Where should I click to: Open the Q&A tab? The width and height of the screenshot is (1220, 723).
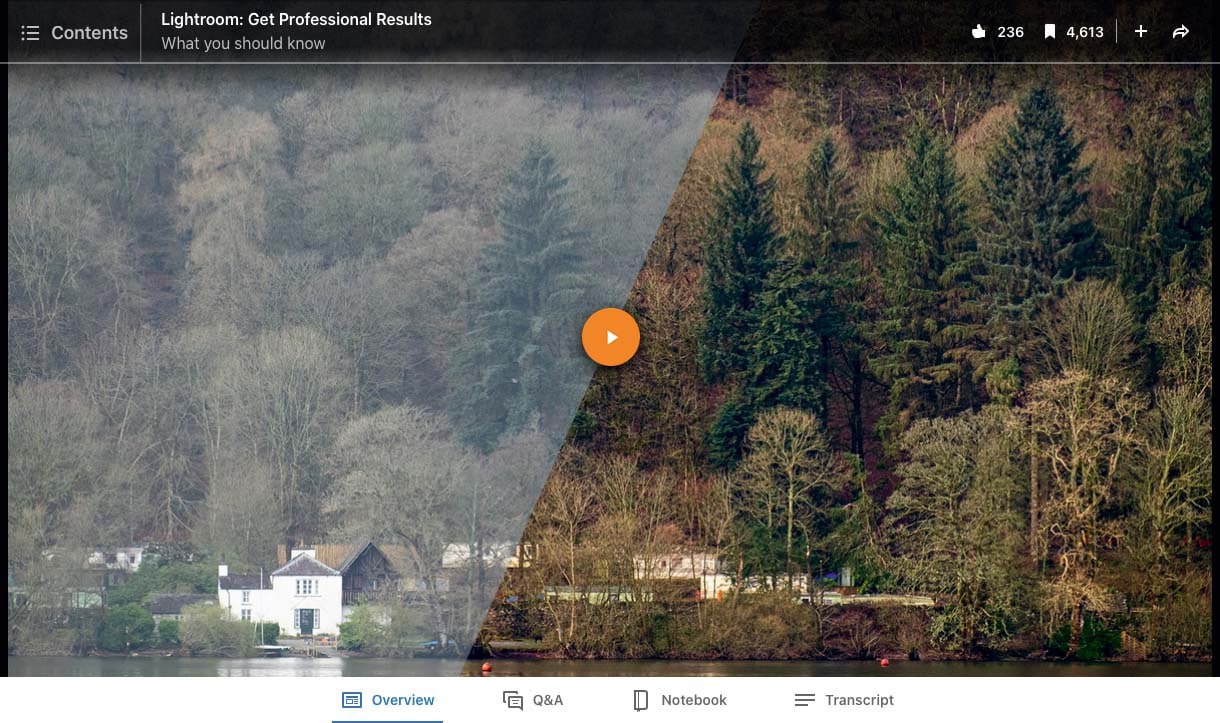[533, 700]
